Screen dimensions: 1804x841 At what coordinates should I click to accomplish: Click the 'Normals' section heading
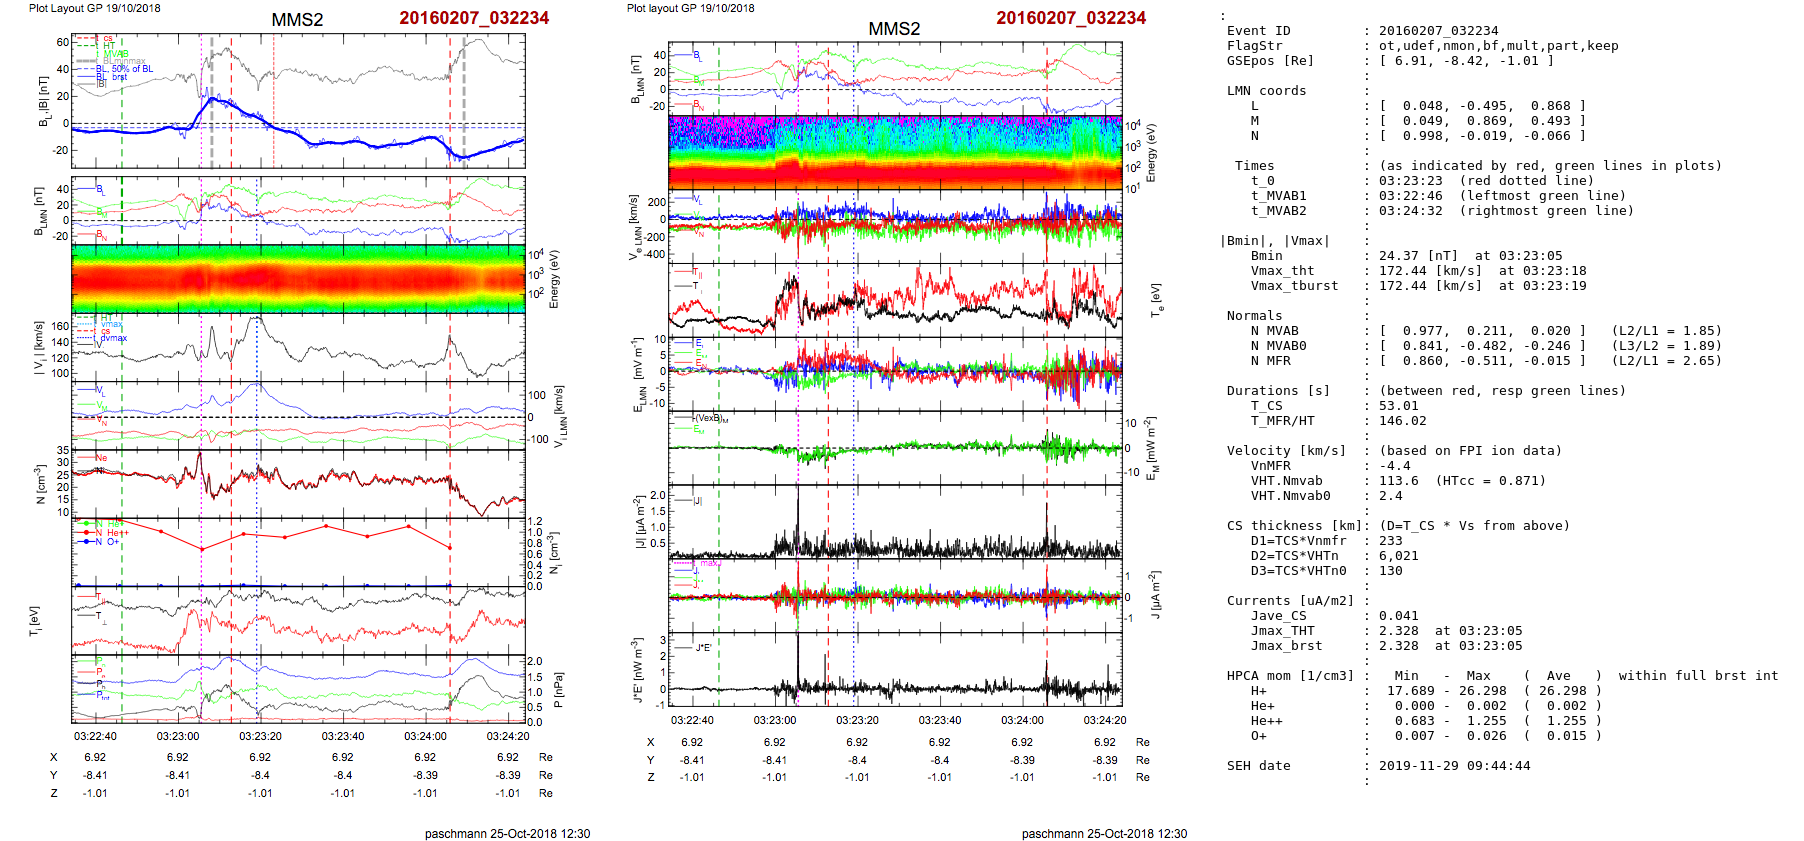tap(1254, 316)
